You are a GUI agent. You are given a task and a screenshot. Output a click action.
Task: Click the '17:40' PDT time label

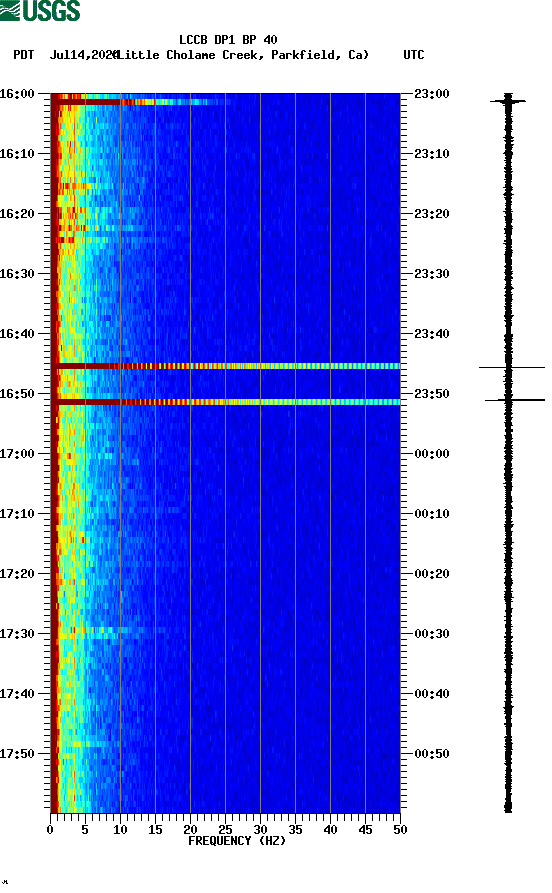[x=17, y=694]
